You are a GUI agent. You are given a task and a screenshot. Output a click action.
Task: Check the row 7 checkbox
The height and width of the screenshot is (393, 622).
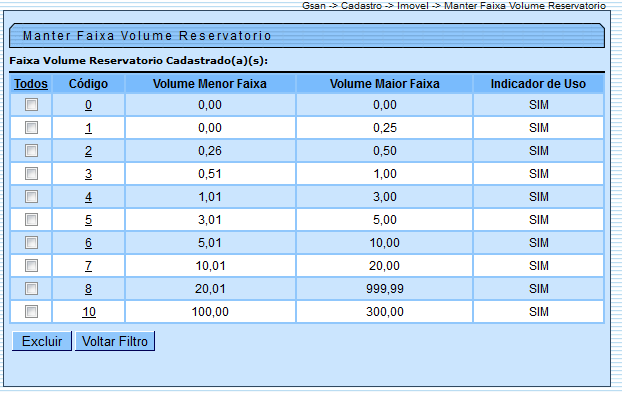31,266
